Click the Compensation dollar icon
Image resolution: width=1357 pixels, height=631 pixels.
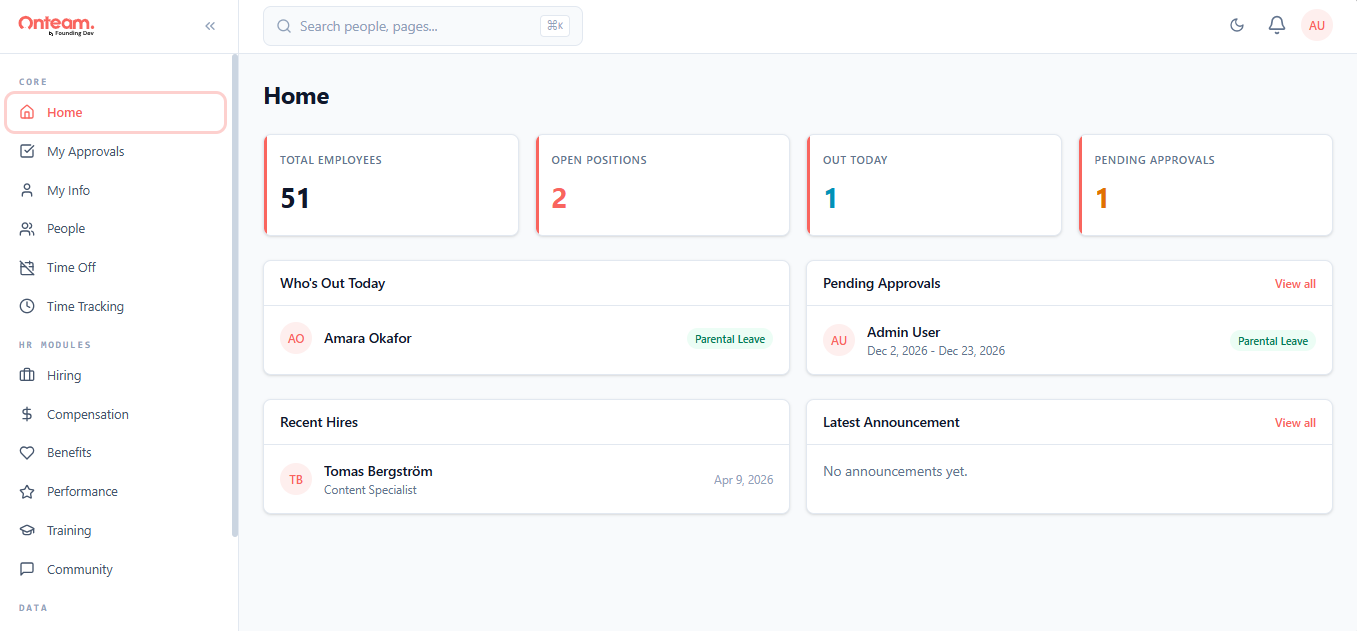[28, 415]
